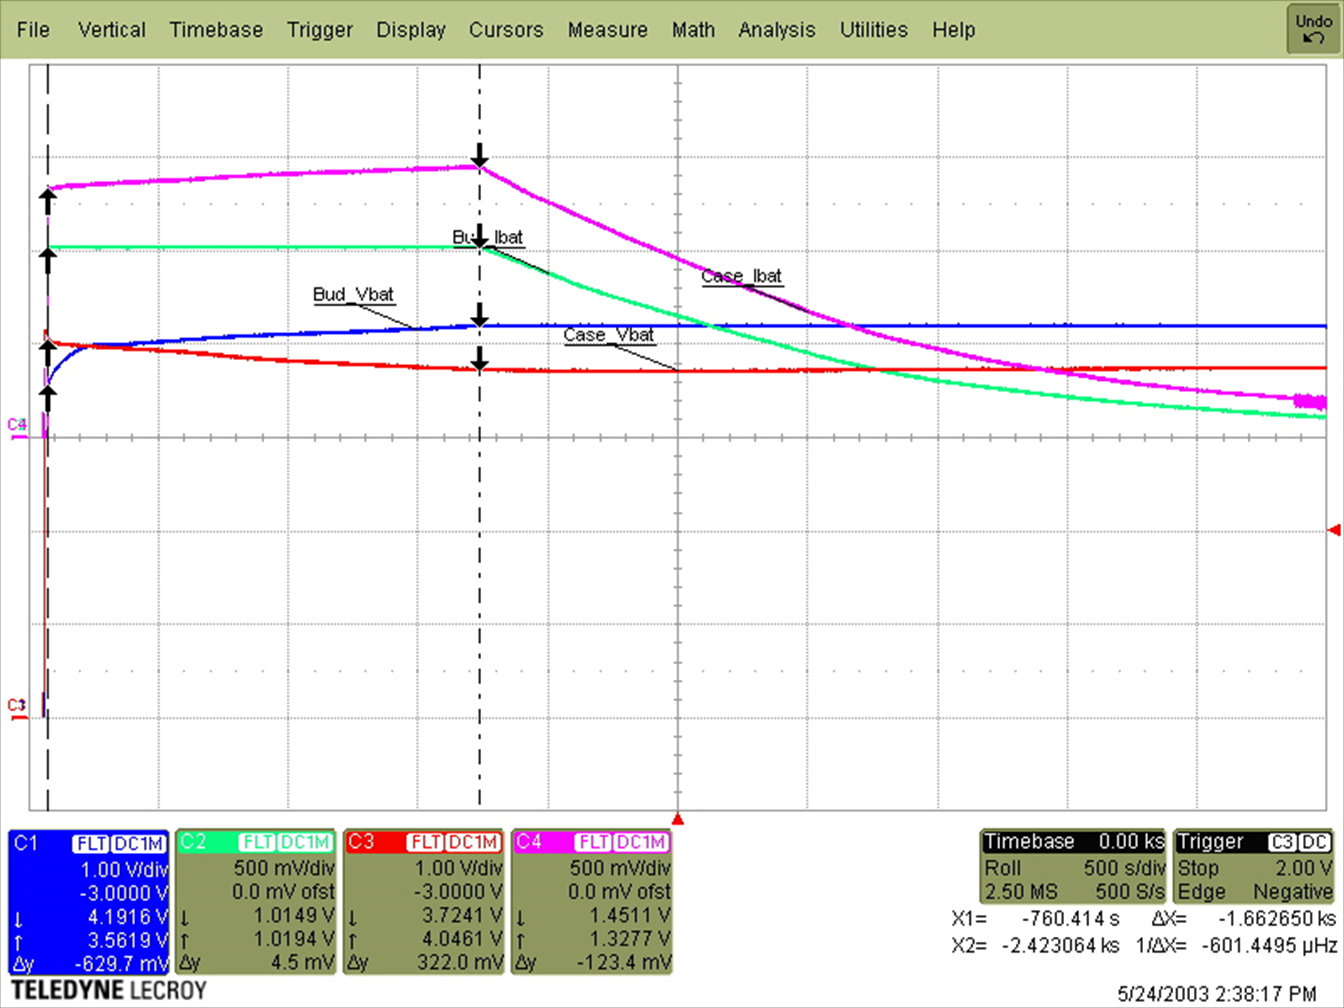Open the Cursors menu
Screen dimensions: 1344x1008
pyautogui.click(x=506, y=30)
